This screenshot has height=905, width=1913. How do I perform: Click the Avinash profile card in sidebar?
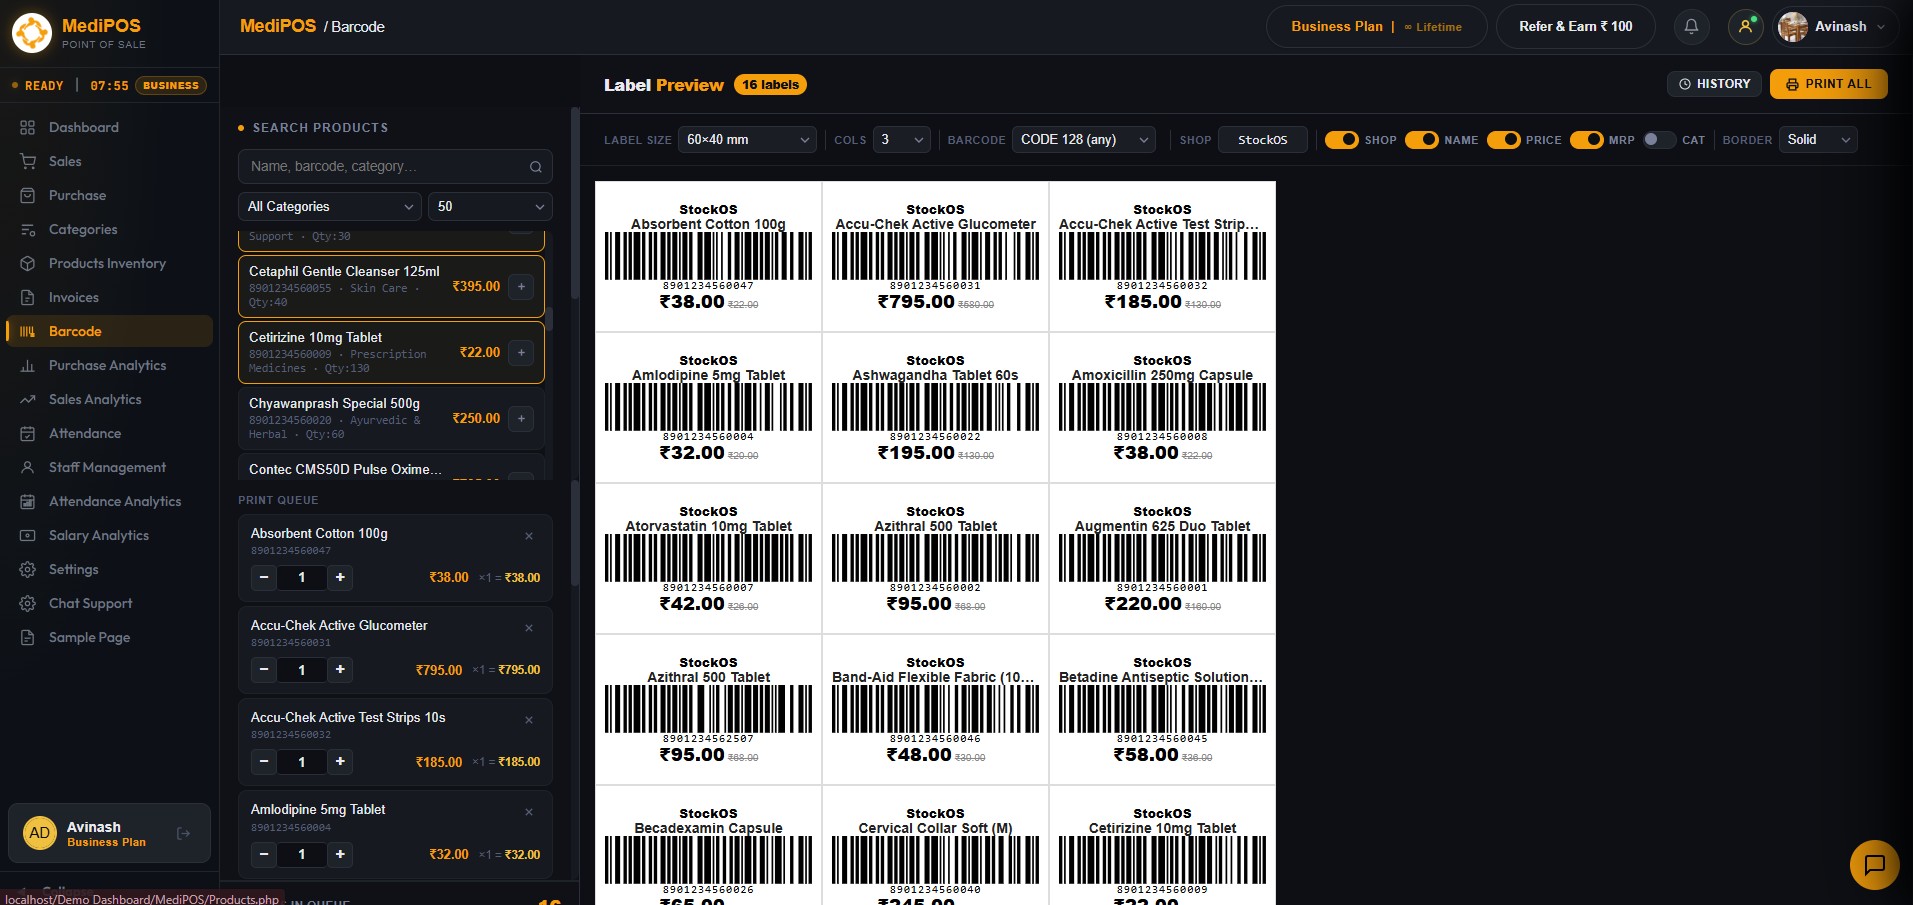109,833
